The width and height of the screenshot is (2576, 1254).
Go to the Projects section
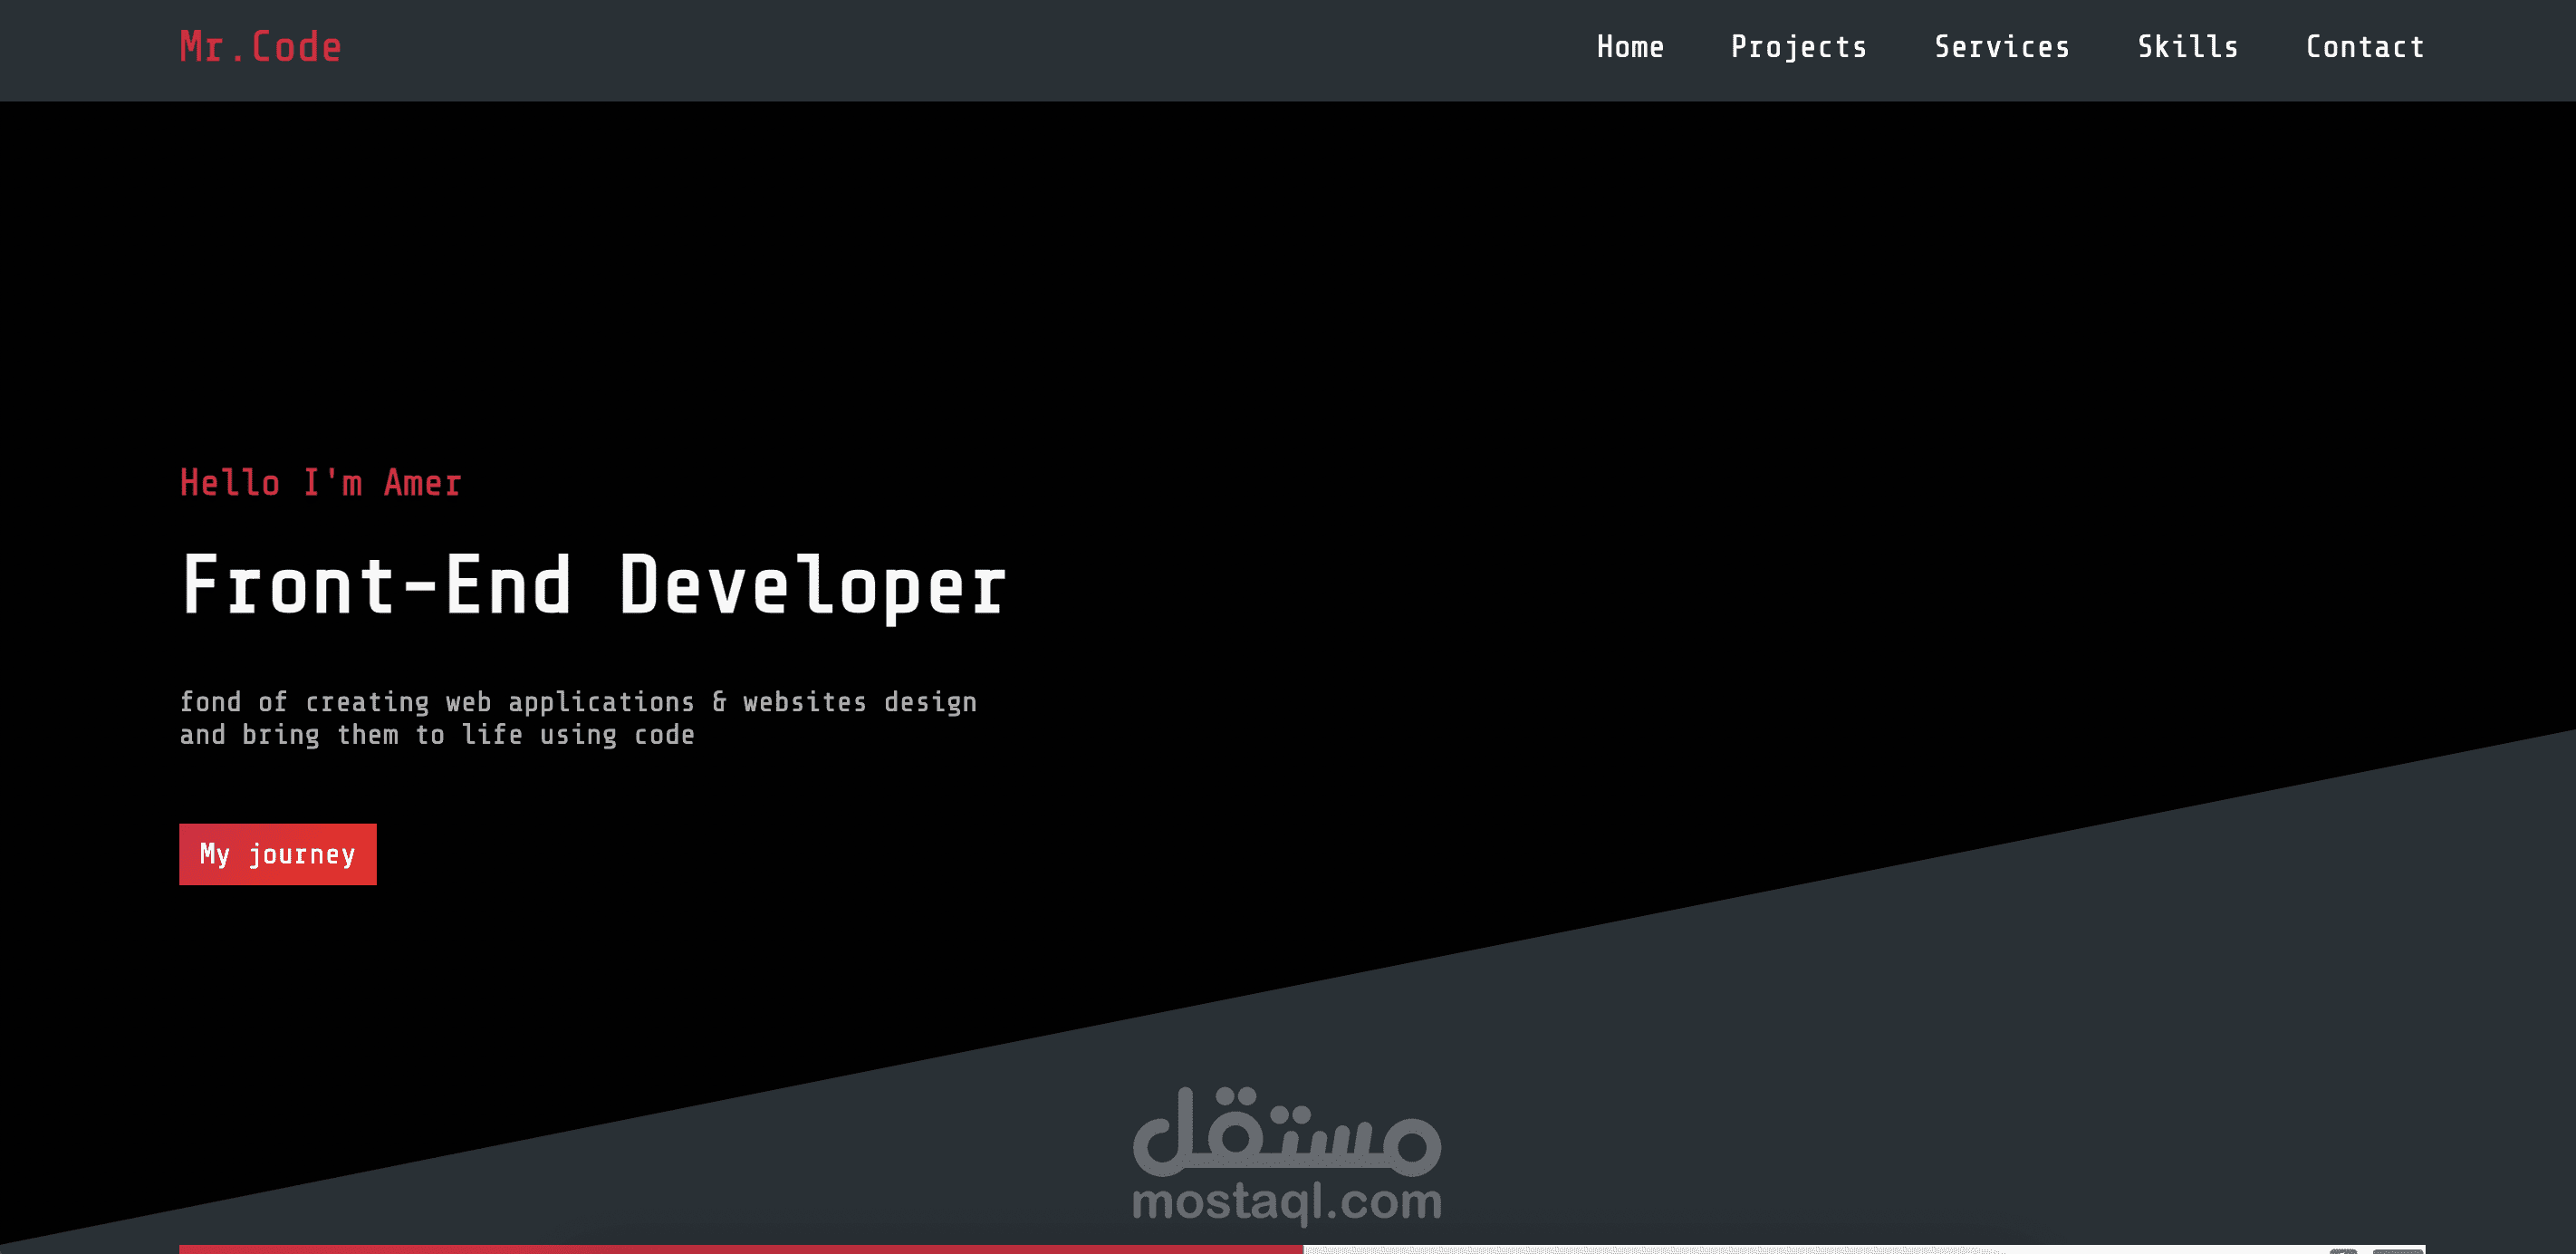(x=1799, y=47)
